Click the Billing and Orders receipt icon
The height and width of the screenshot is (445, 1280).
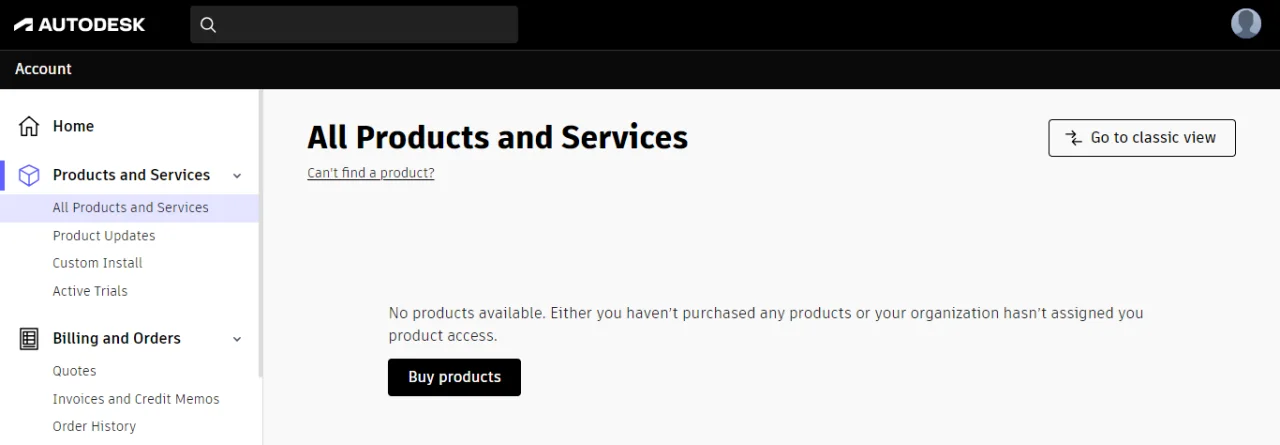[x=30, y=338]
